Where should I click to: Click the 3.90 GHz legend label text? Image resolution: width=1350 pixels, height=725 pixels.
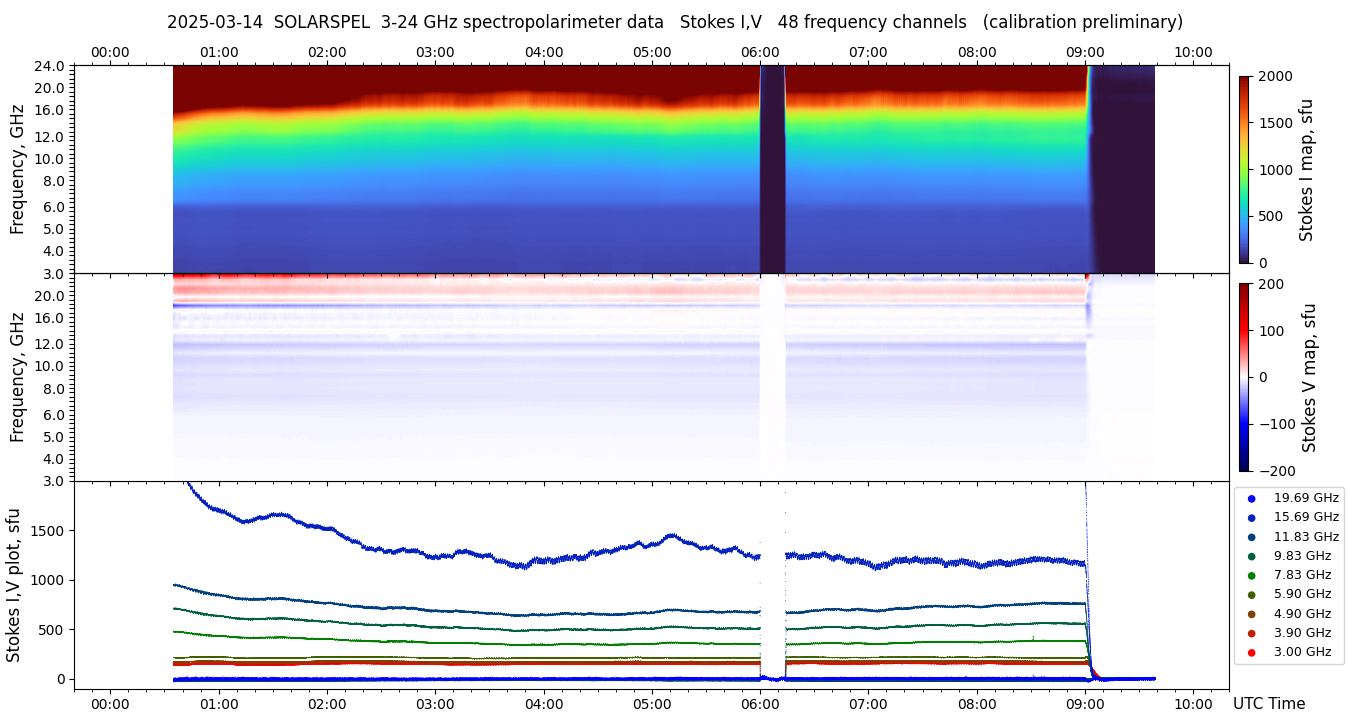(1302, 633)
